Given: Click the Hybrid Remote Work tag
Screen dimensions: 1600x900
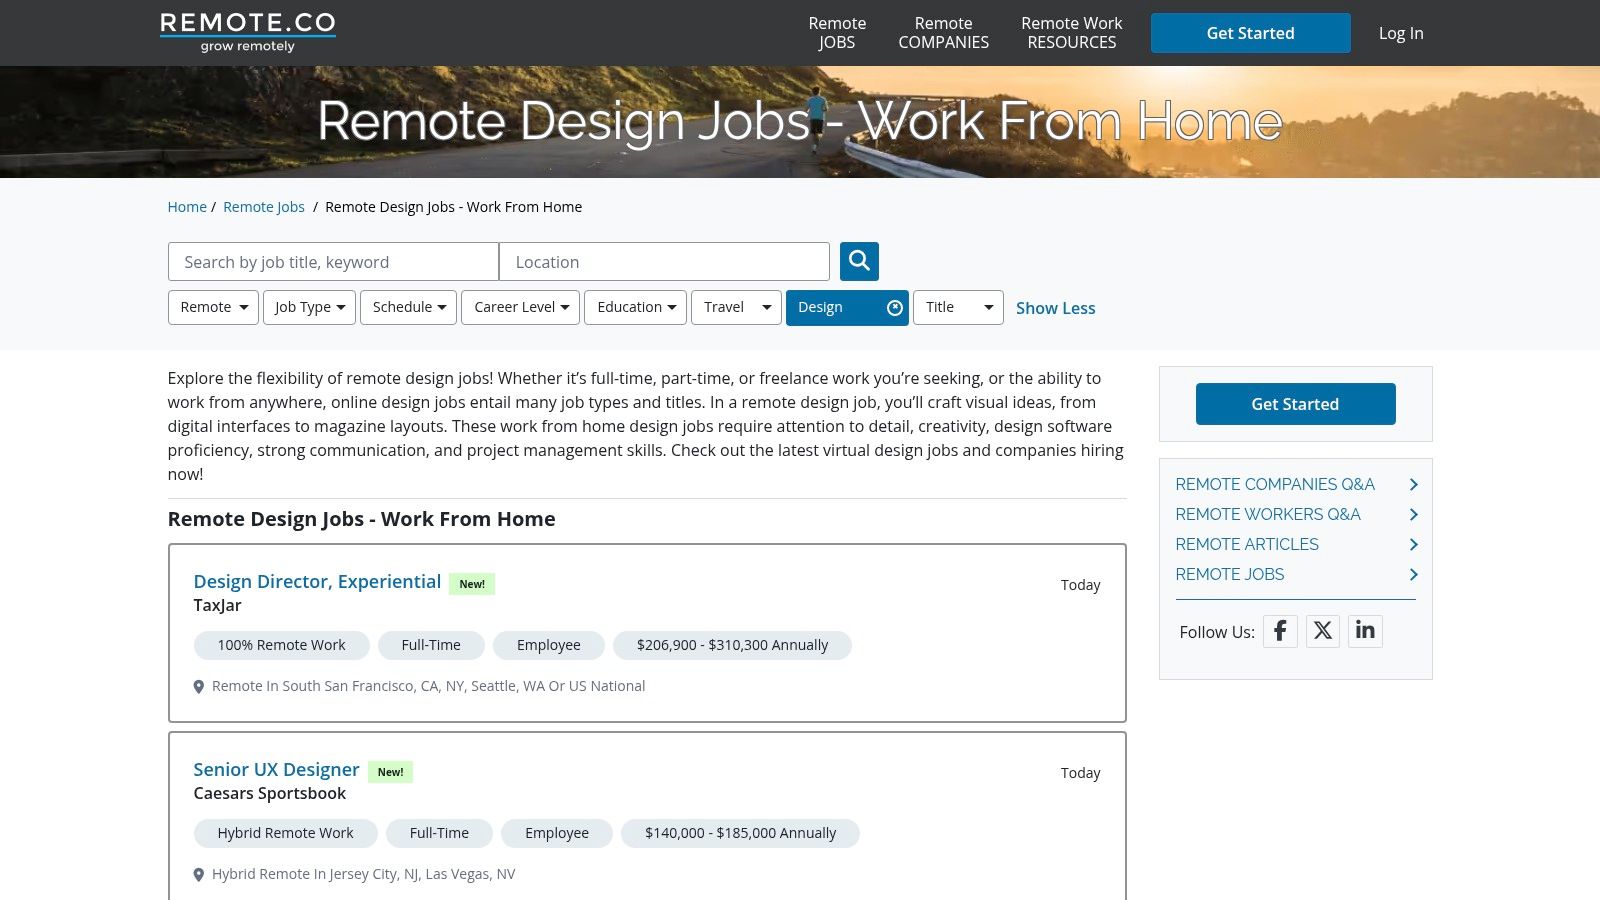Looking at the screenshot, I should (285, 833).
